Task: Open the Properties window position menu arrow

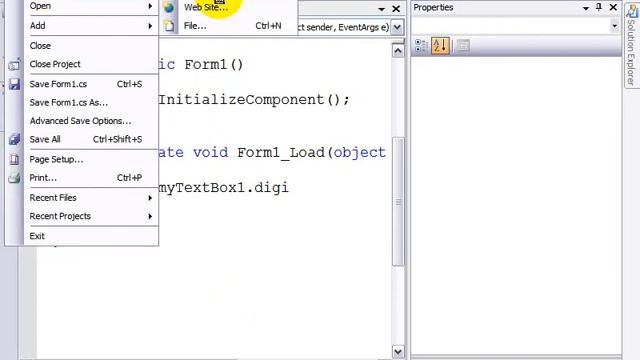Action: (586, 8)
